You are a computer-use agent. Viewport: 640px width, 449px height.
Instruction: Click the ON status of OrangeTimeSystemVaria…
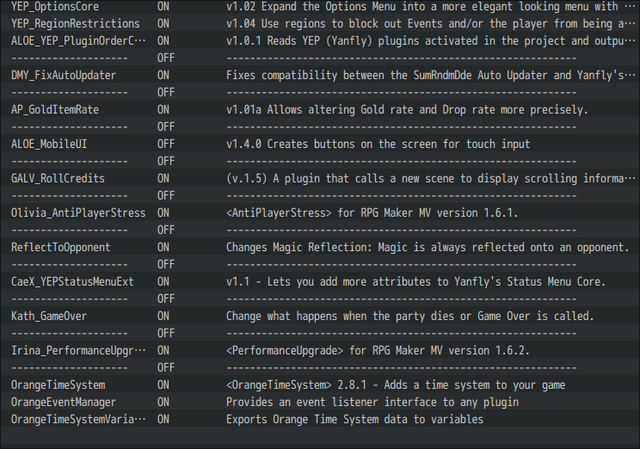tap(163, 419)
